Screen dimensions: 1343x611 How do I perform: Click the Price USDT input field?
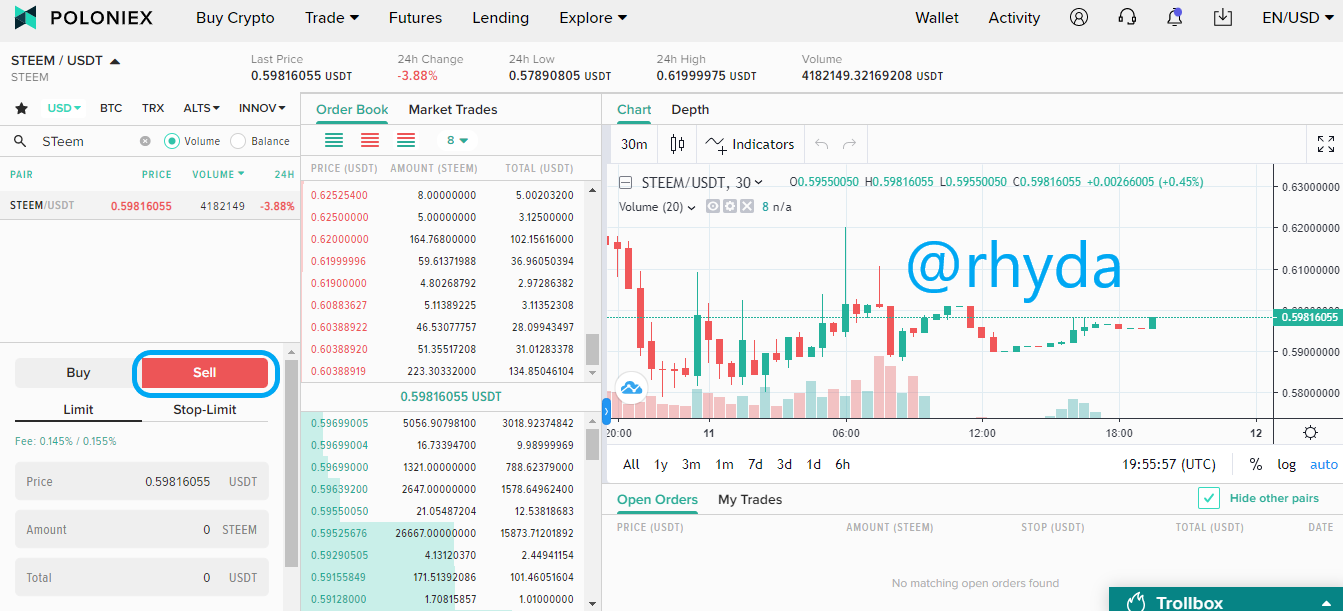point(142,482)
